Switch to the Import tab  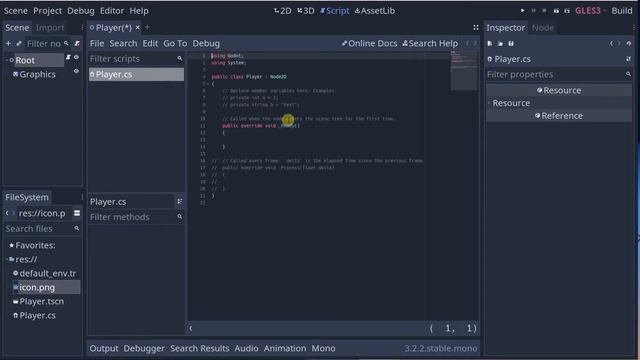[x=50, y=28]
